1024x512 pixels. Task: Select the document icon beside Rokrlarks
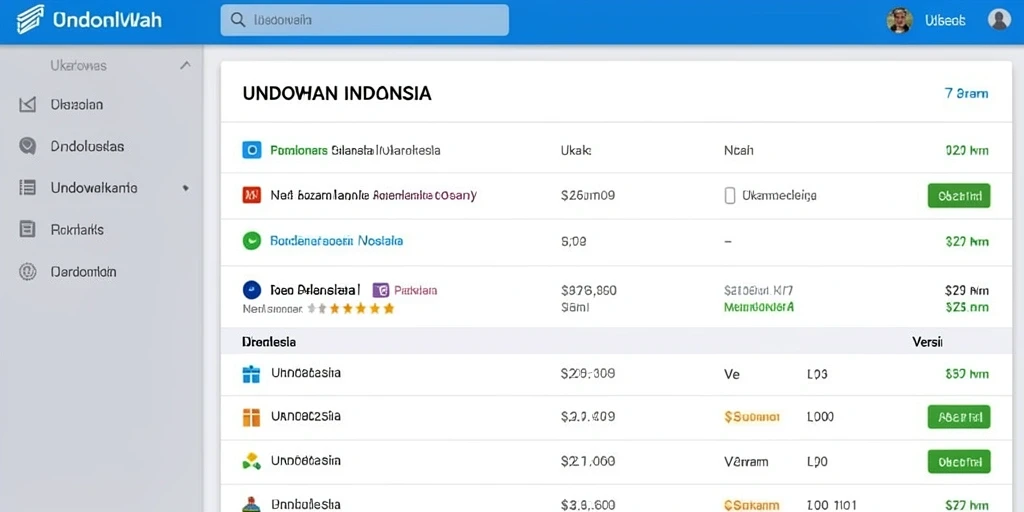pyautogui.click(x=27, y=229)
